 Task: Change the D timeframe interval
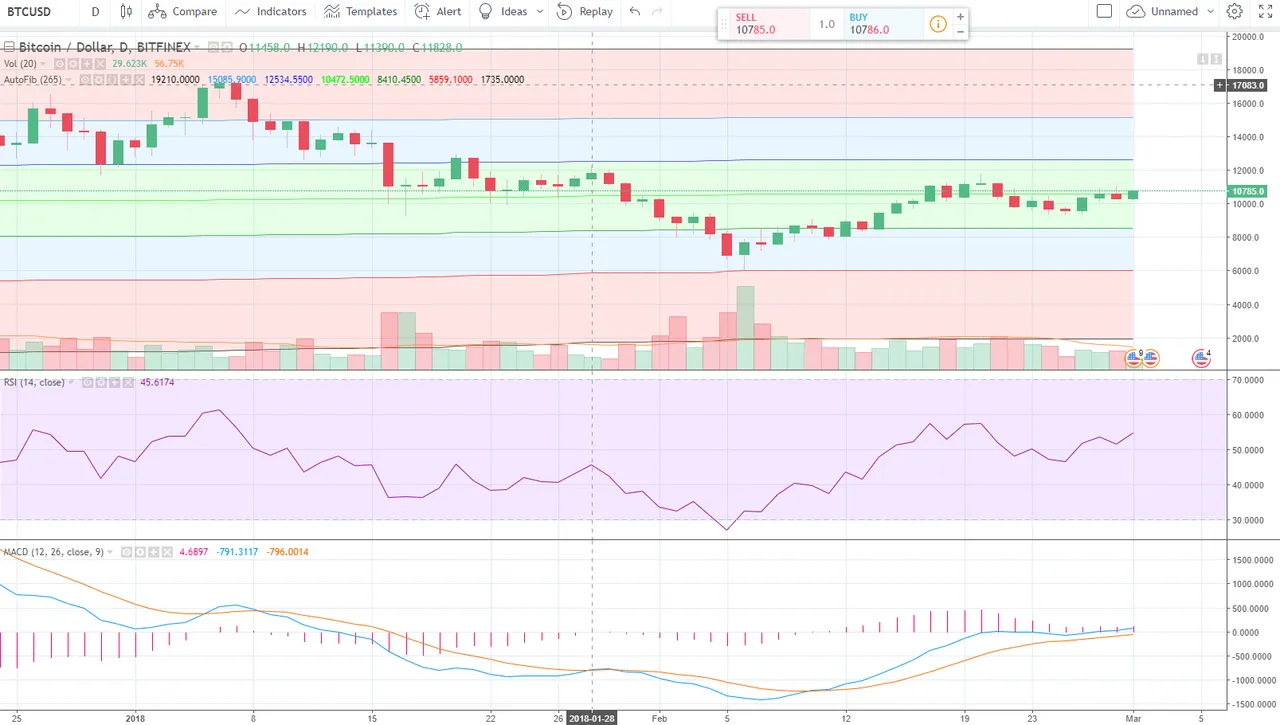tap(95, 12)
